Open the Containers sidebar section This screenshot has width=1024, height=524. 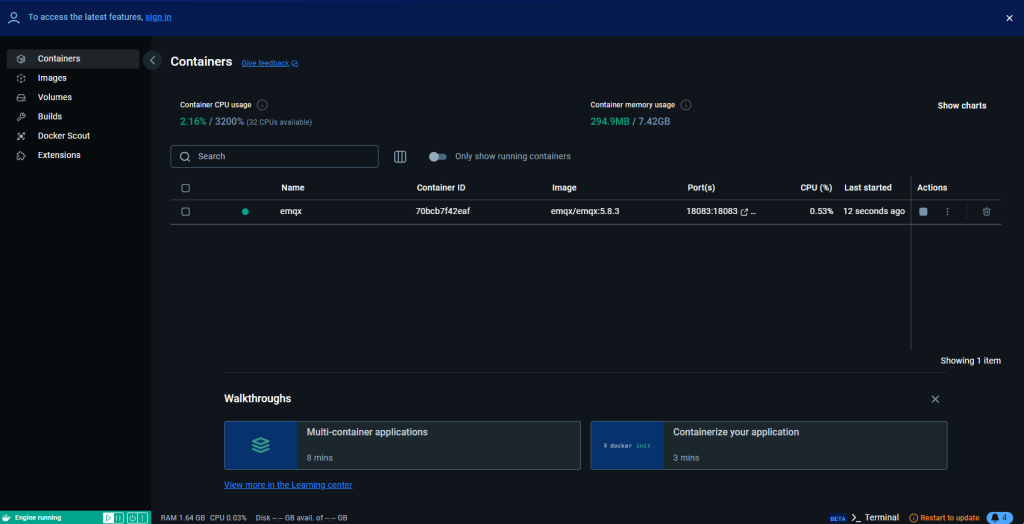pyautogui.click(x=72, y=59)
